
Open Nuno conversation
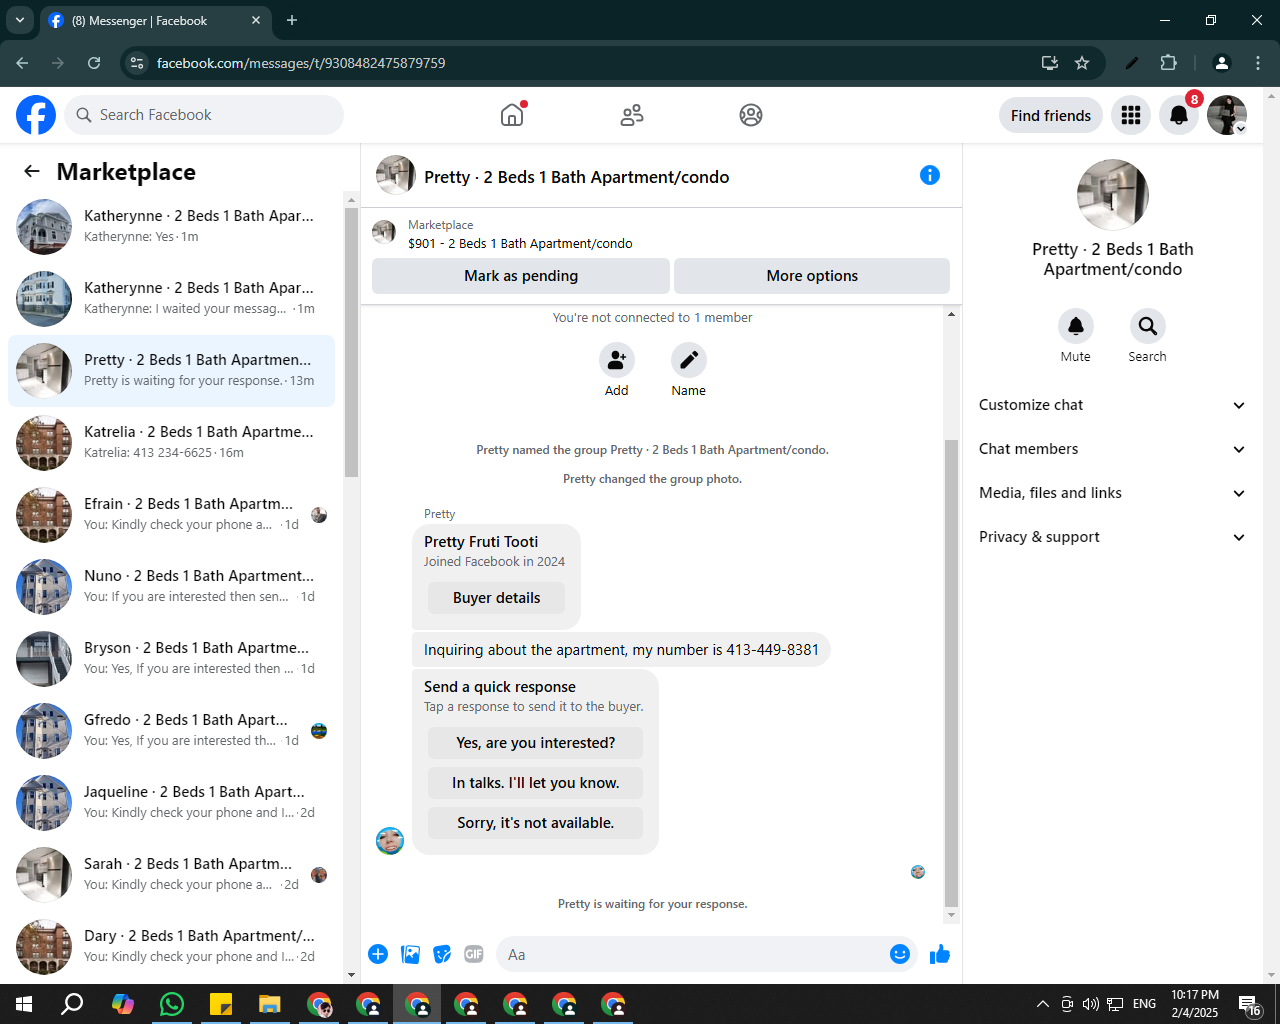coord(171,587)
